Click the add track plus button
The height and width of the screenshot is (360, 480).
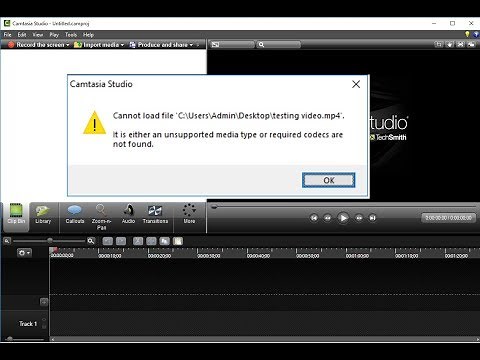[44, 302]
